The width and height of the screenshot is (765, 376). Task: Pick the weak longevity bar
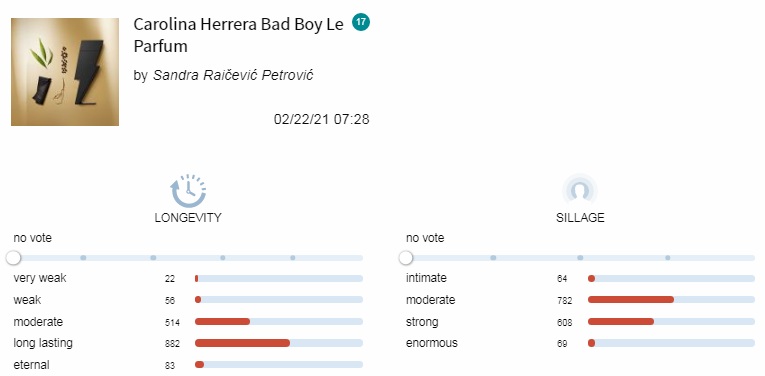(279, 300)
